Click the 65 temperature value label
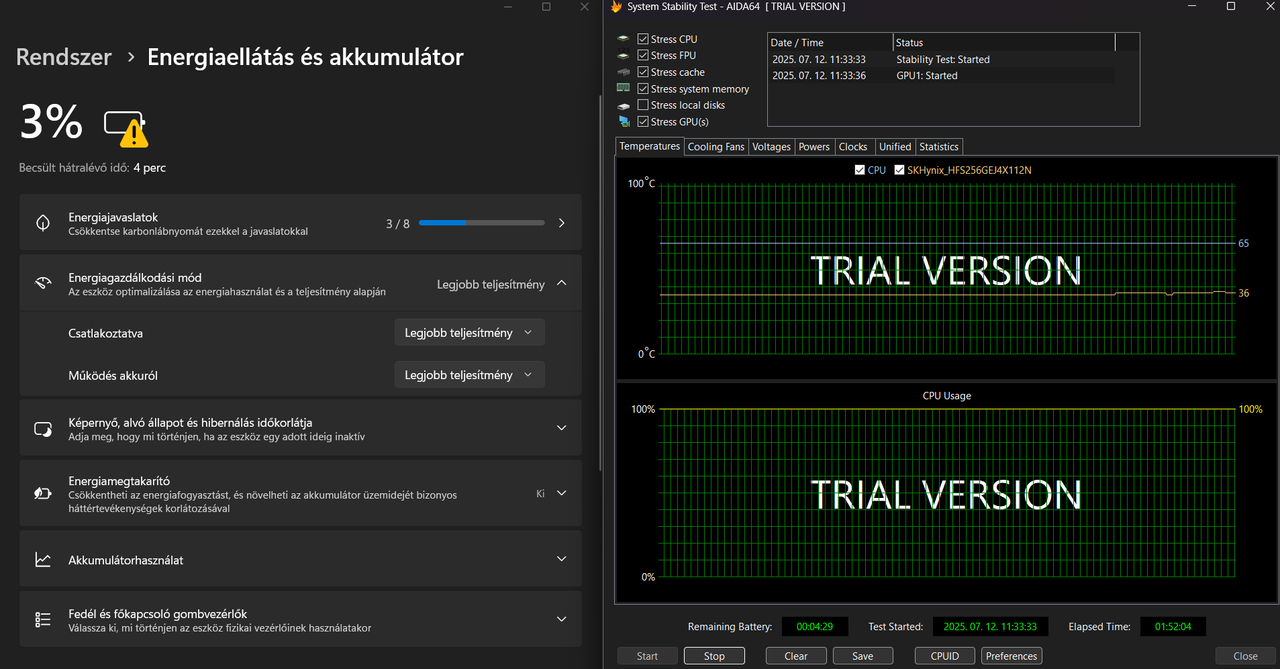The height and width of the screenshot is (669, 1280). pos(1244,243)
